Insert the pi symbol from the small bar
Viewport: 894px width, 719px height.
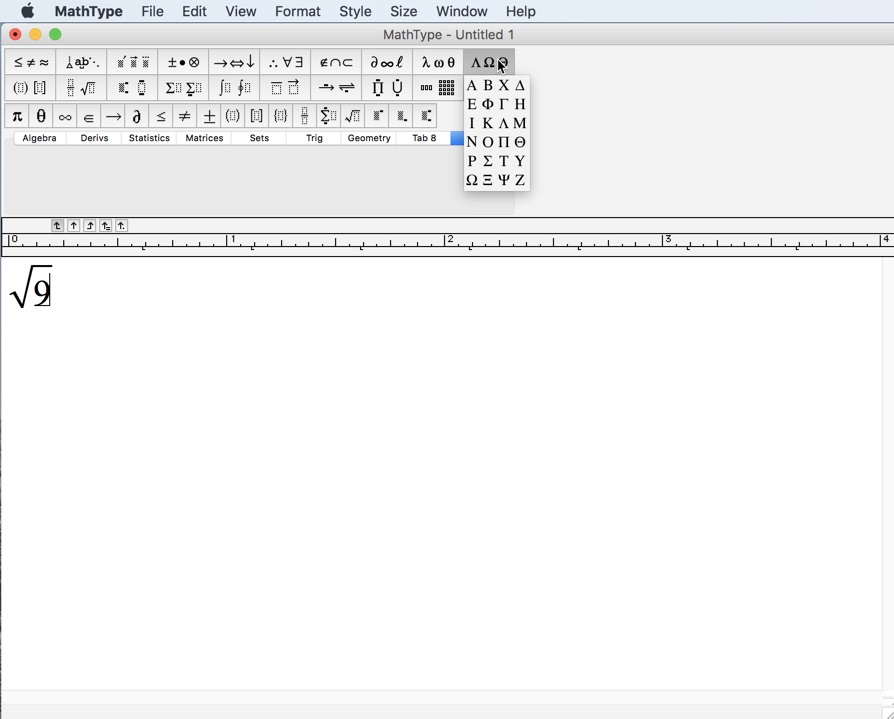pyautogui.click(x=17, y=115)
